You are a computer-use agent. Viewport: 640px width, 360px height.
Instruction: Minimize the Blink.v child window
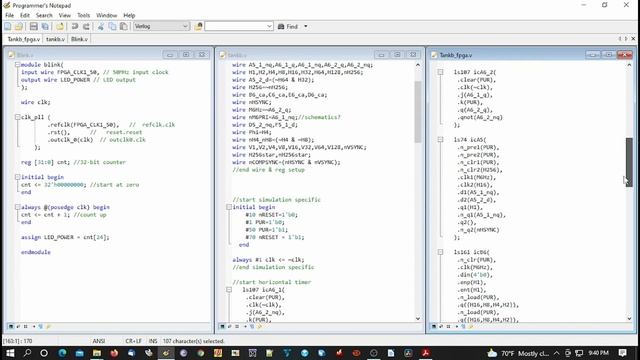[170, 55]
